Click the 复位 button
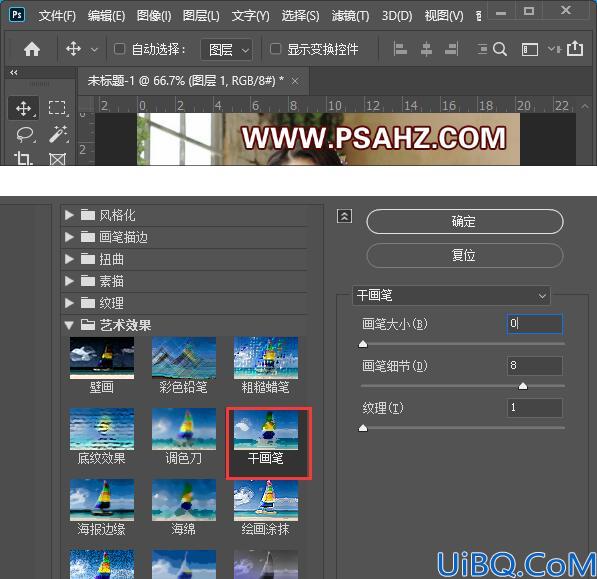The height and width of the screenshot is (579, 597). click(465, 255)
